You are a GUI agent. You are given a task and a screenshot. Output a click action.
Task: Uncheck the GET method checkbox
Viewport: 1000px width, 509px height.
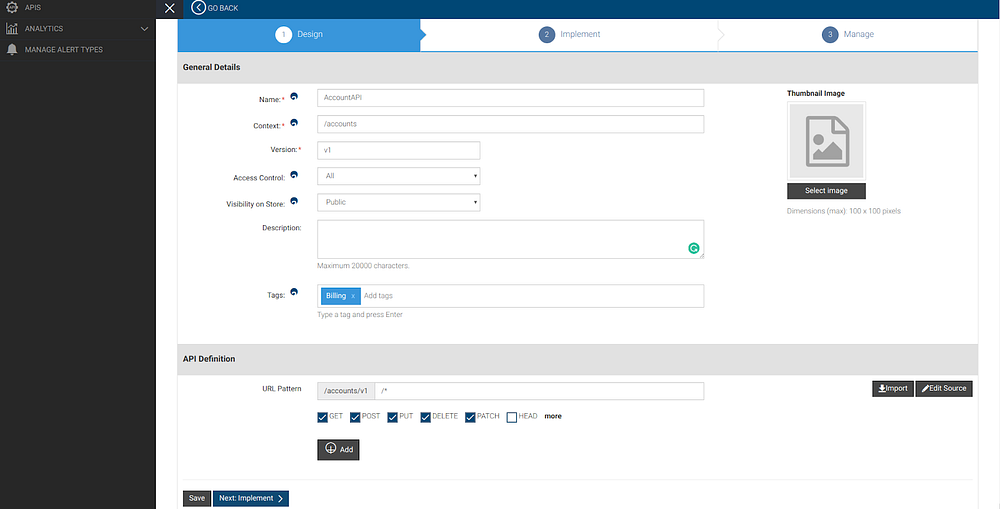[x=323, y=417]
